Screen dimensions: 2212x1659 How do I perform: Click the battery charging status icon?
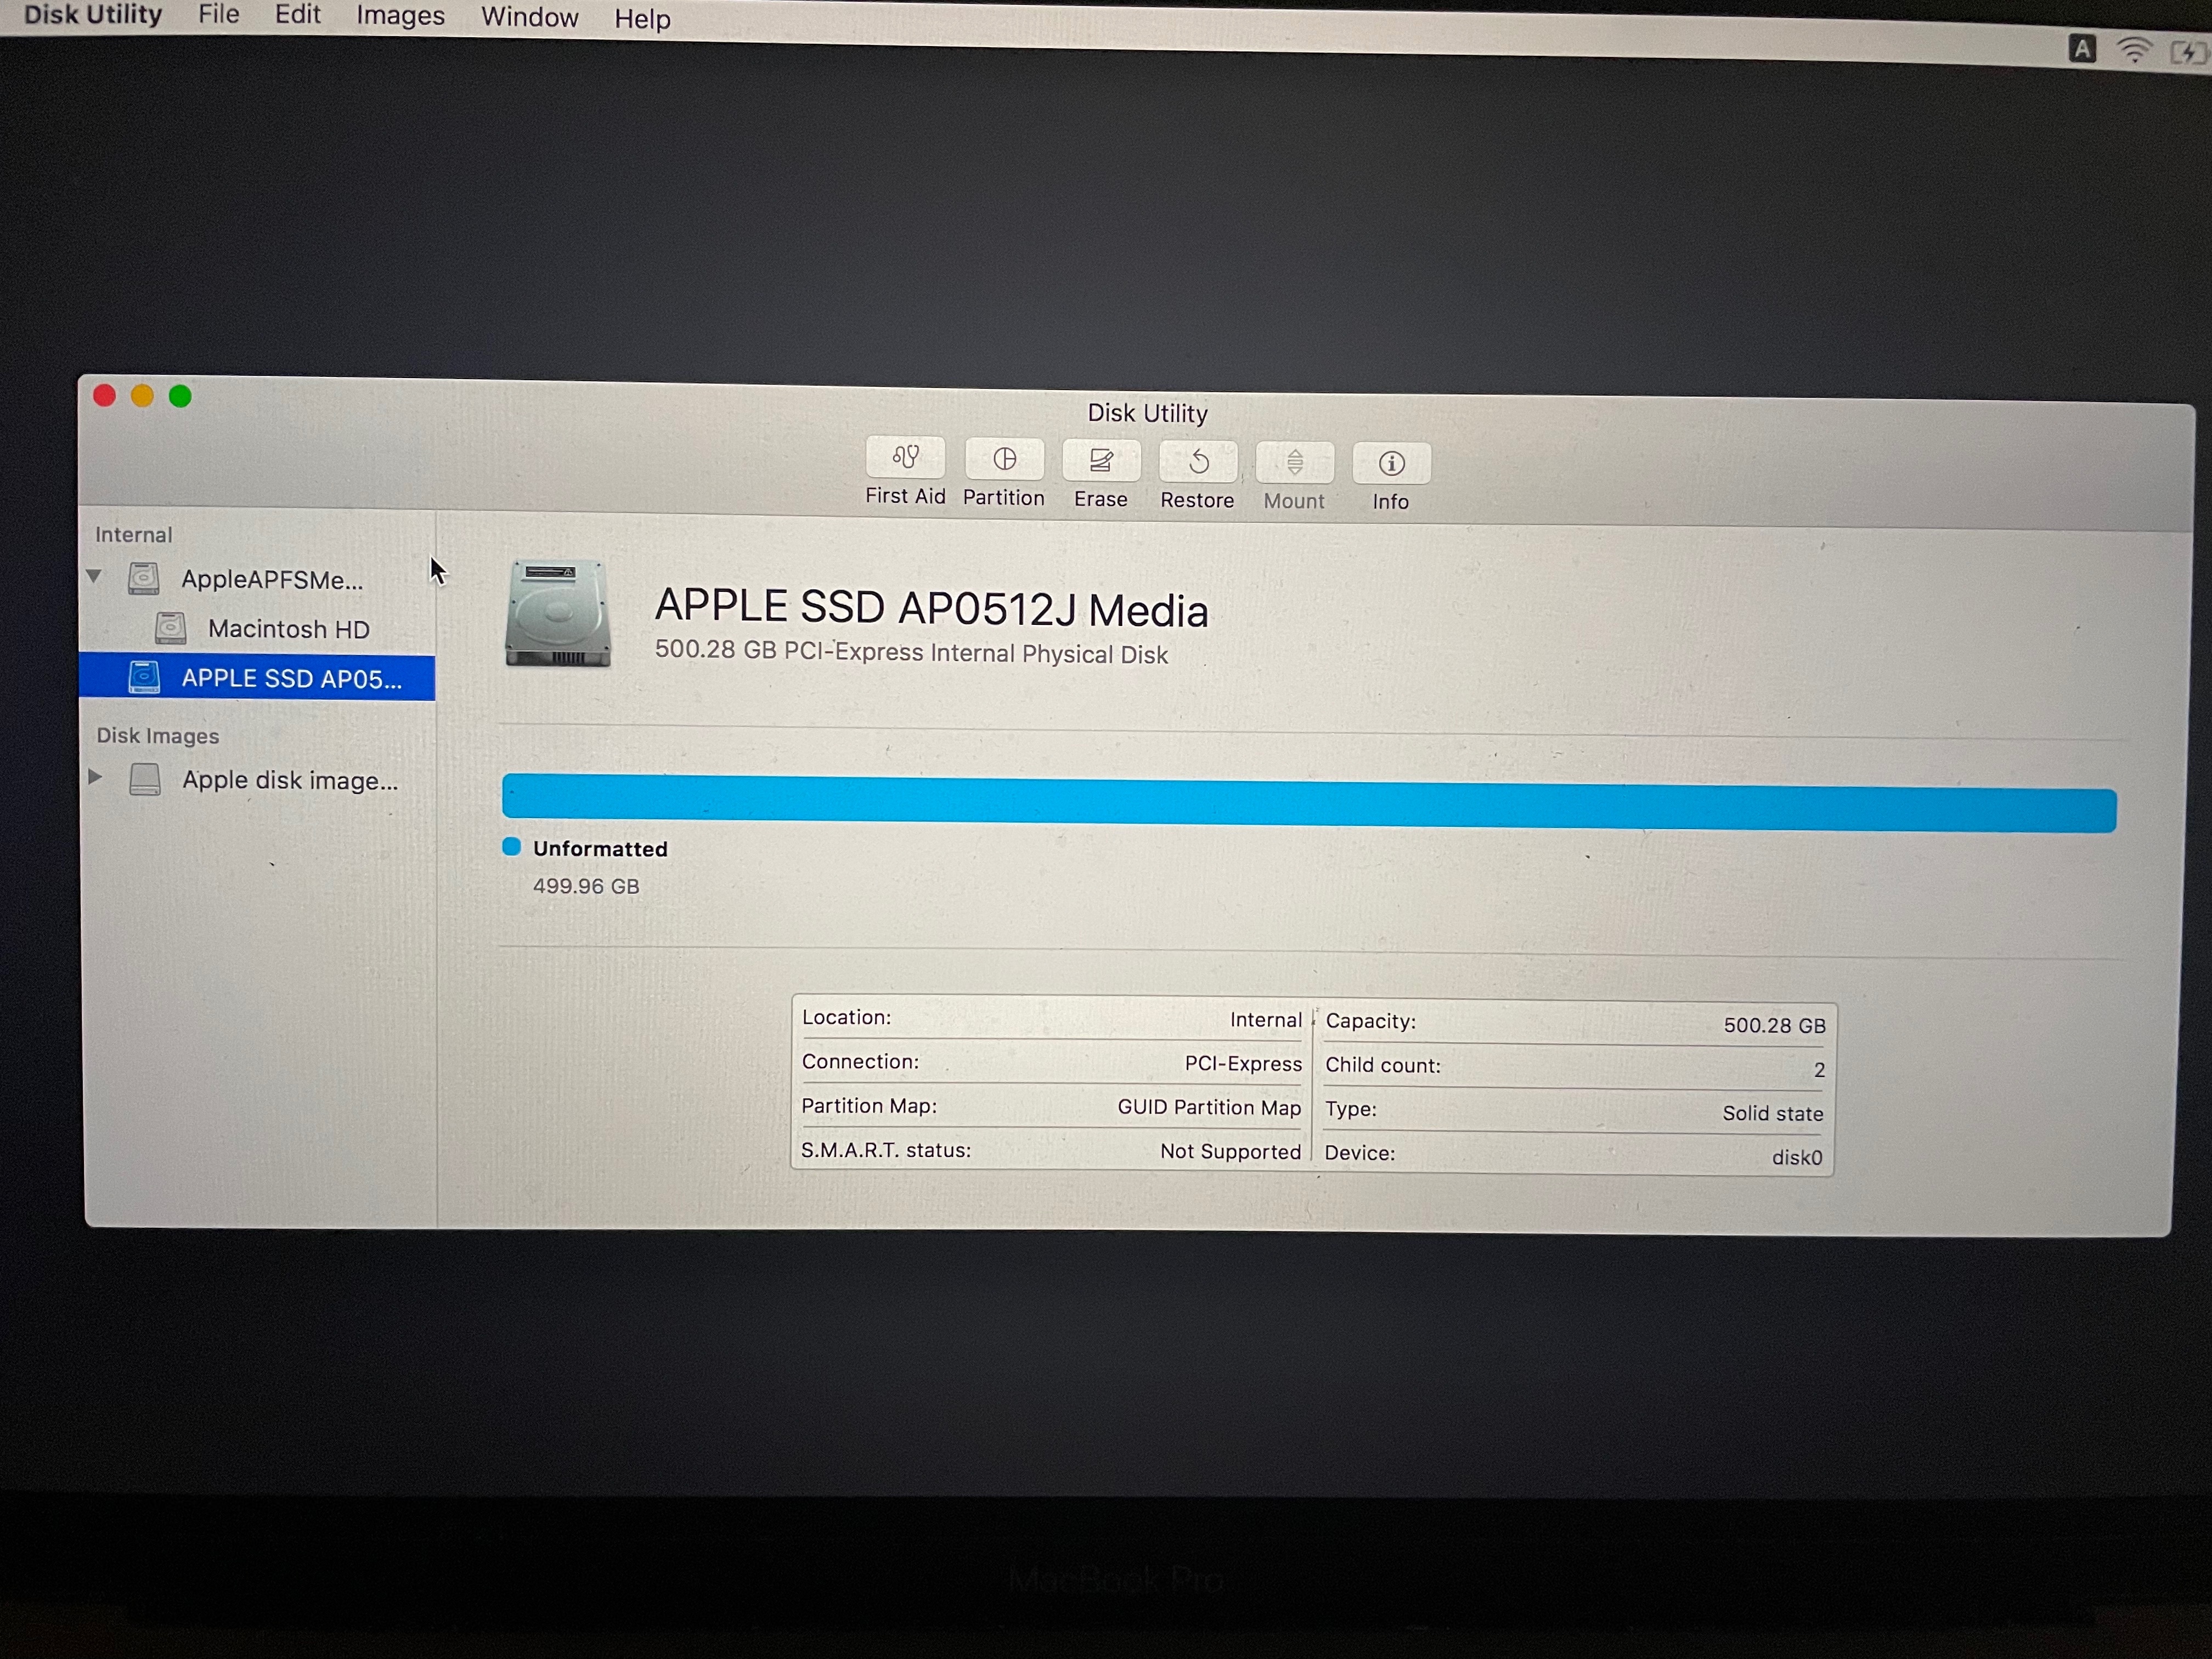click(x=2190, y=53)
